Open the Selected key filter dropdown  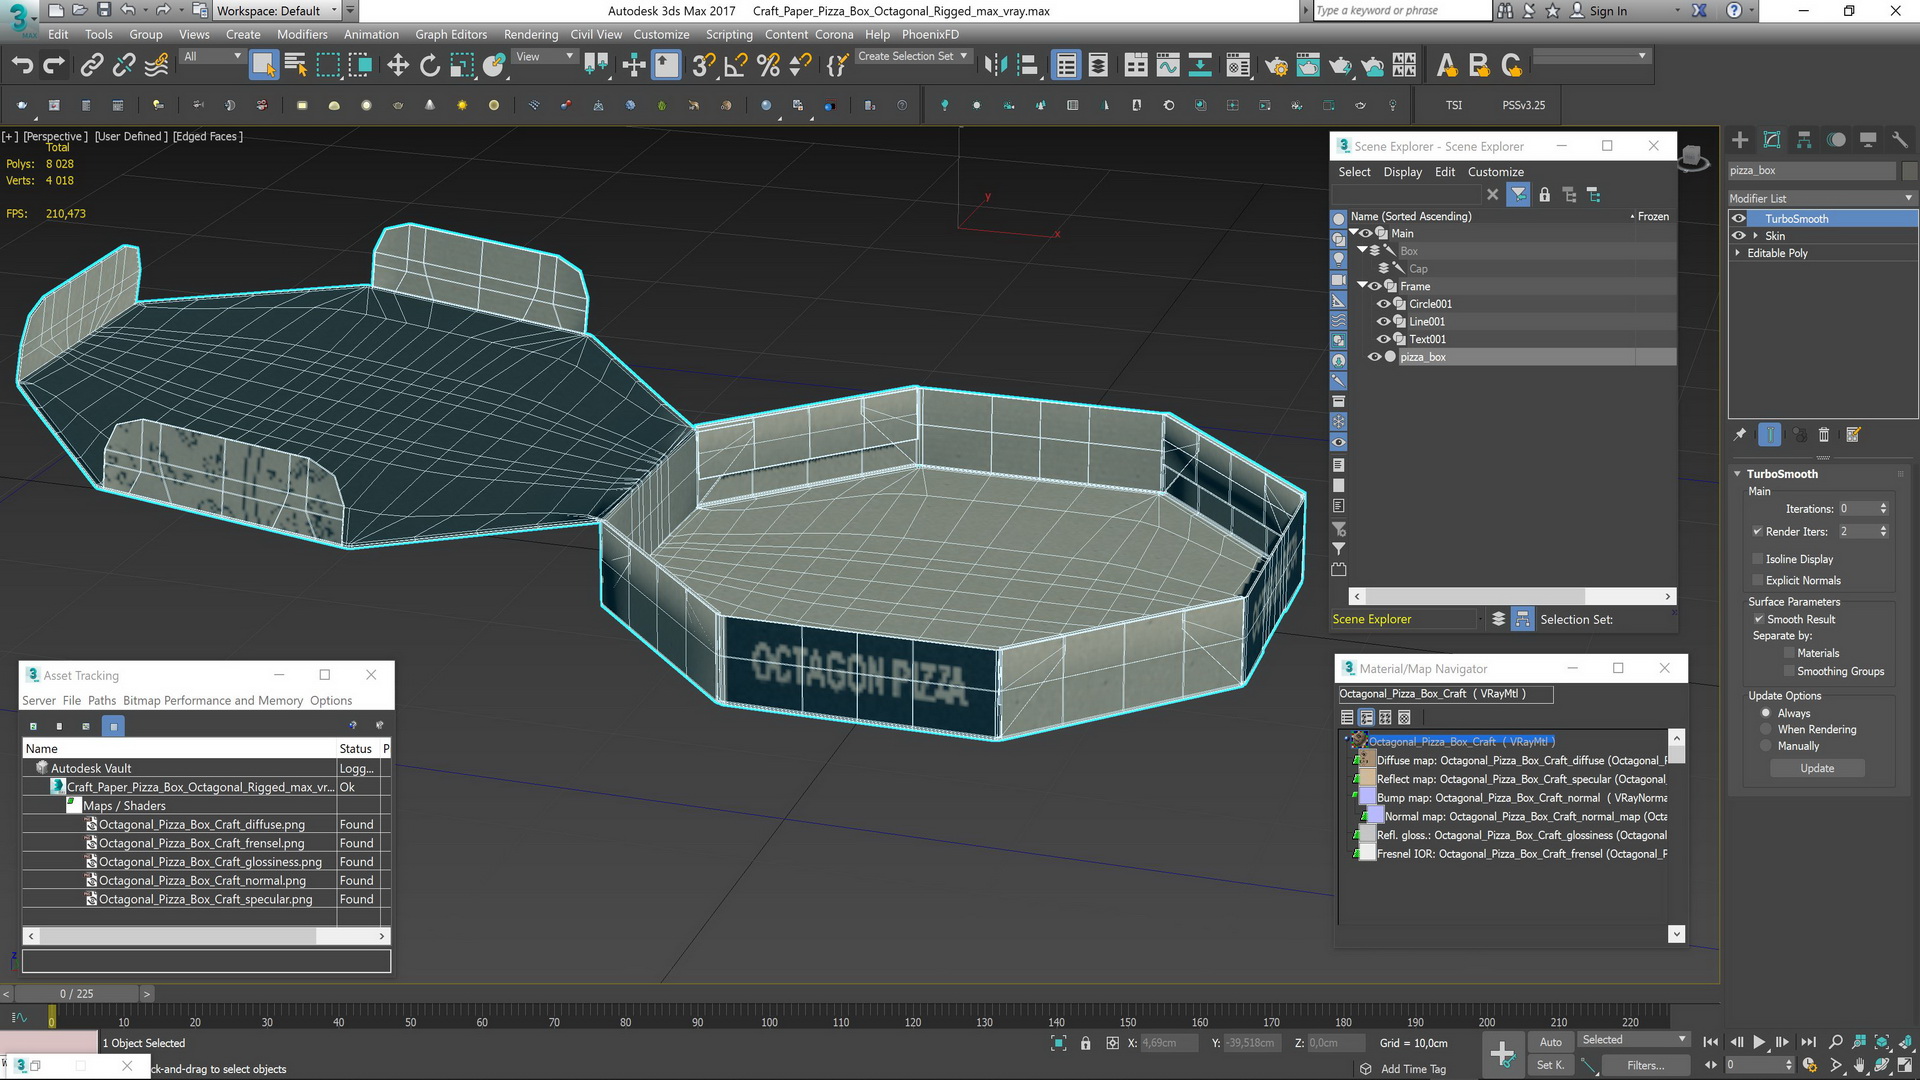tap(1633, 1040)
